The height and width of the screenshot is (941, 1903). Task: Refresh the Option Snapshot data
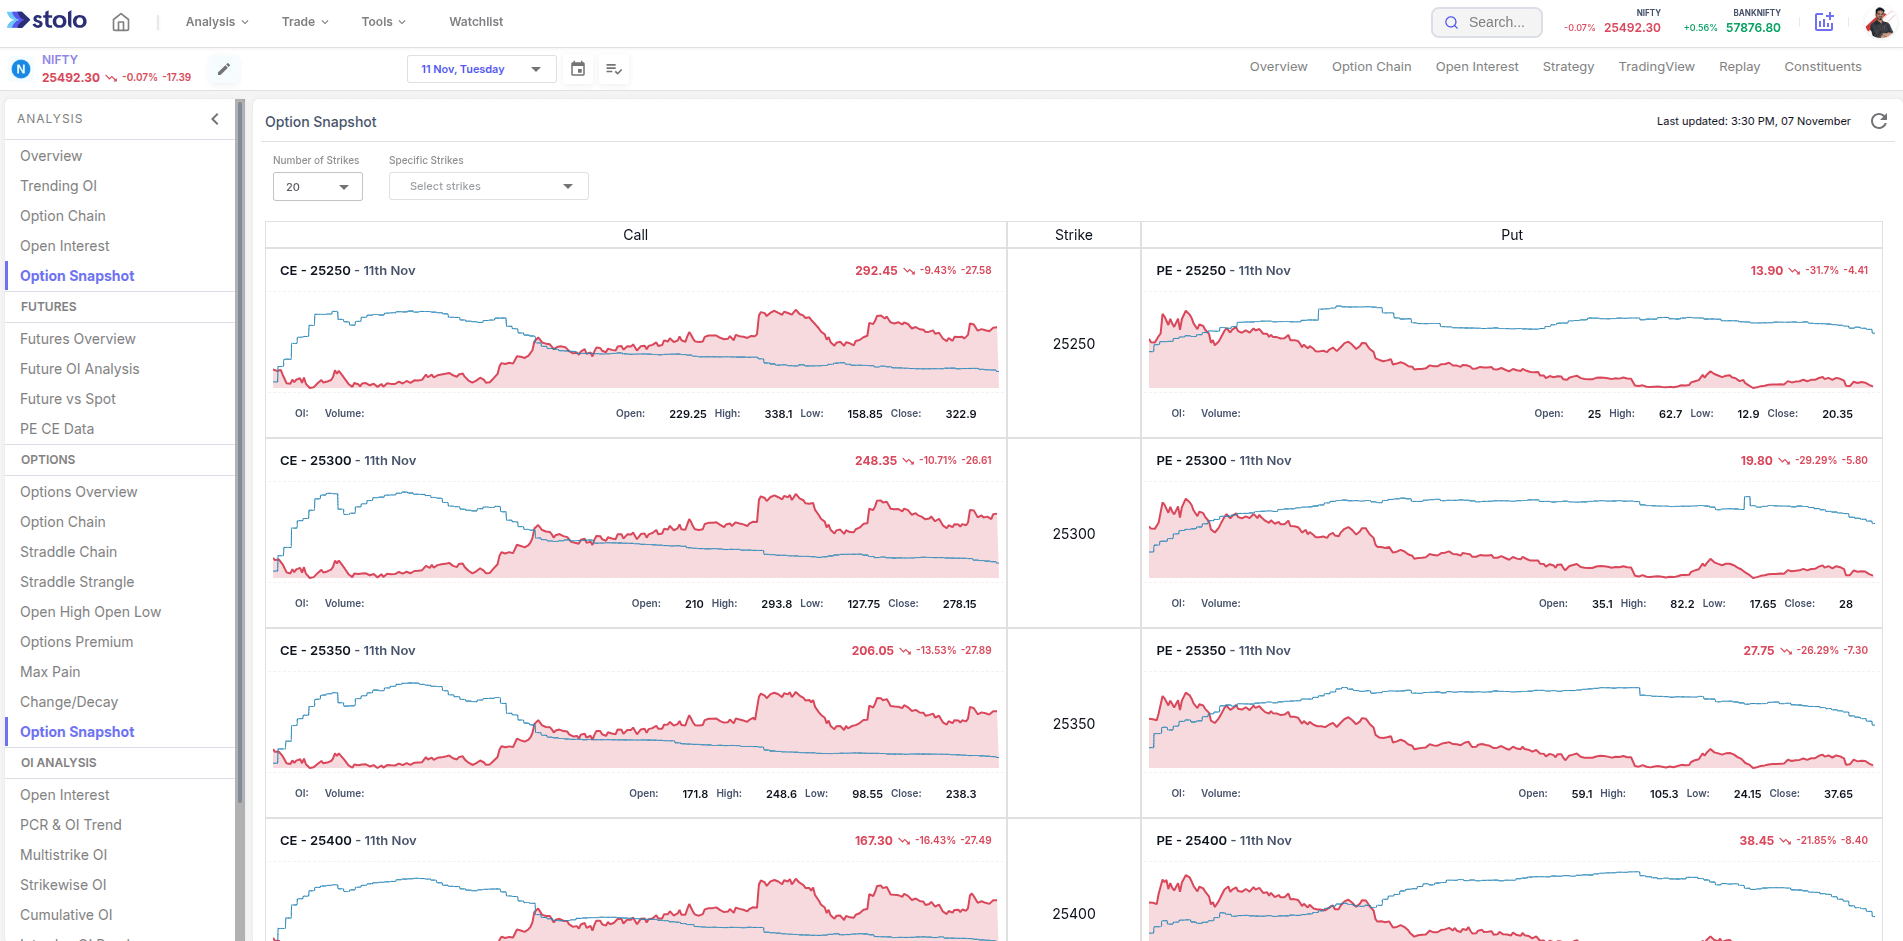pos(1879,121)
